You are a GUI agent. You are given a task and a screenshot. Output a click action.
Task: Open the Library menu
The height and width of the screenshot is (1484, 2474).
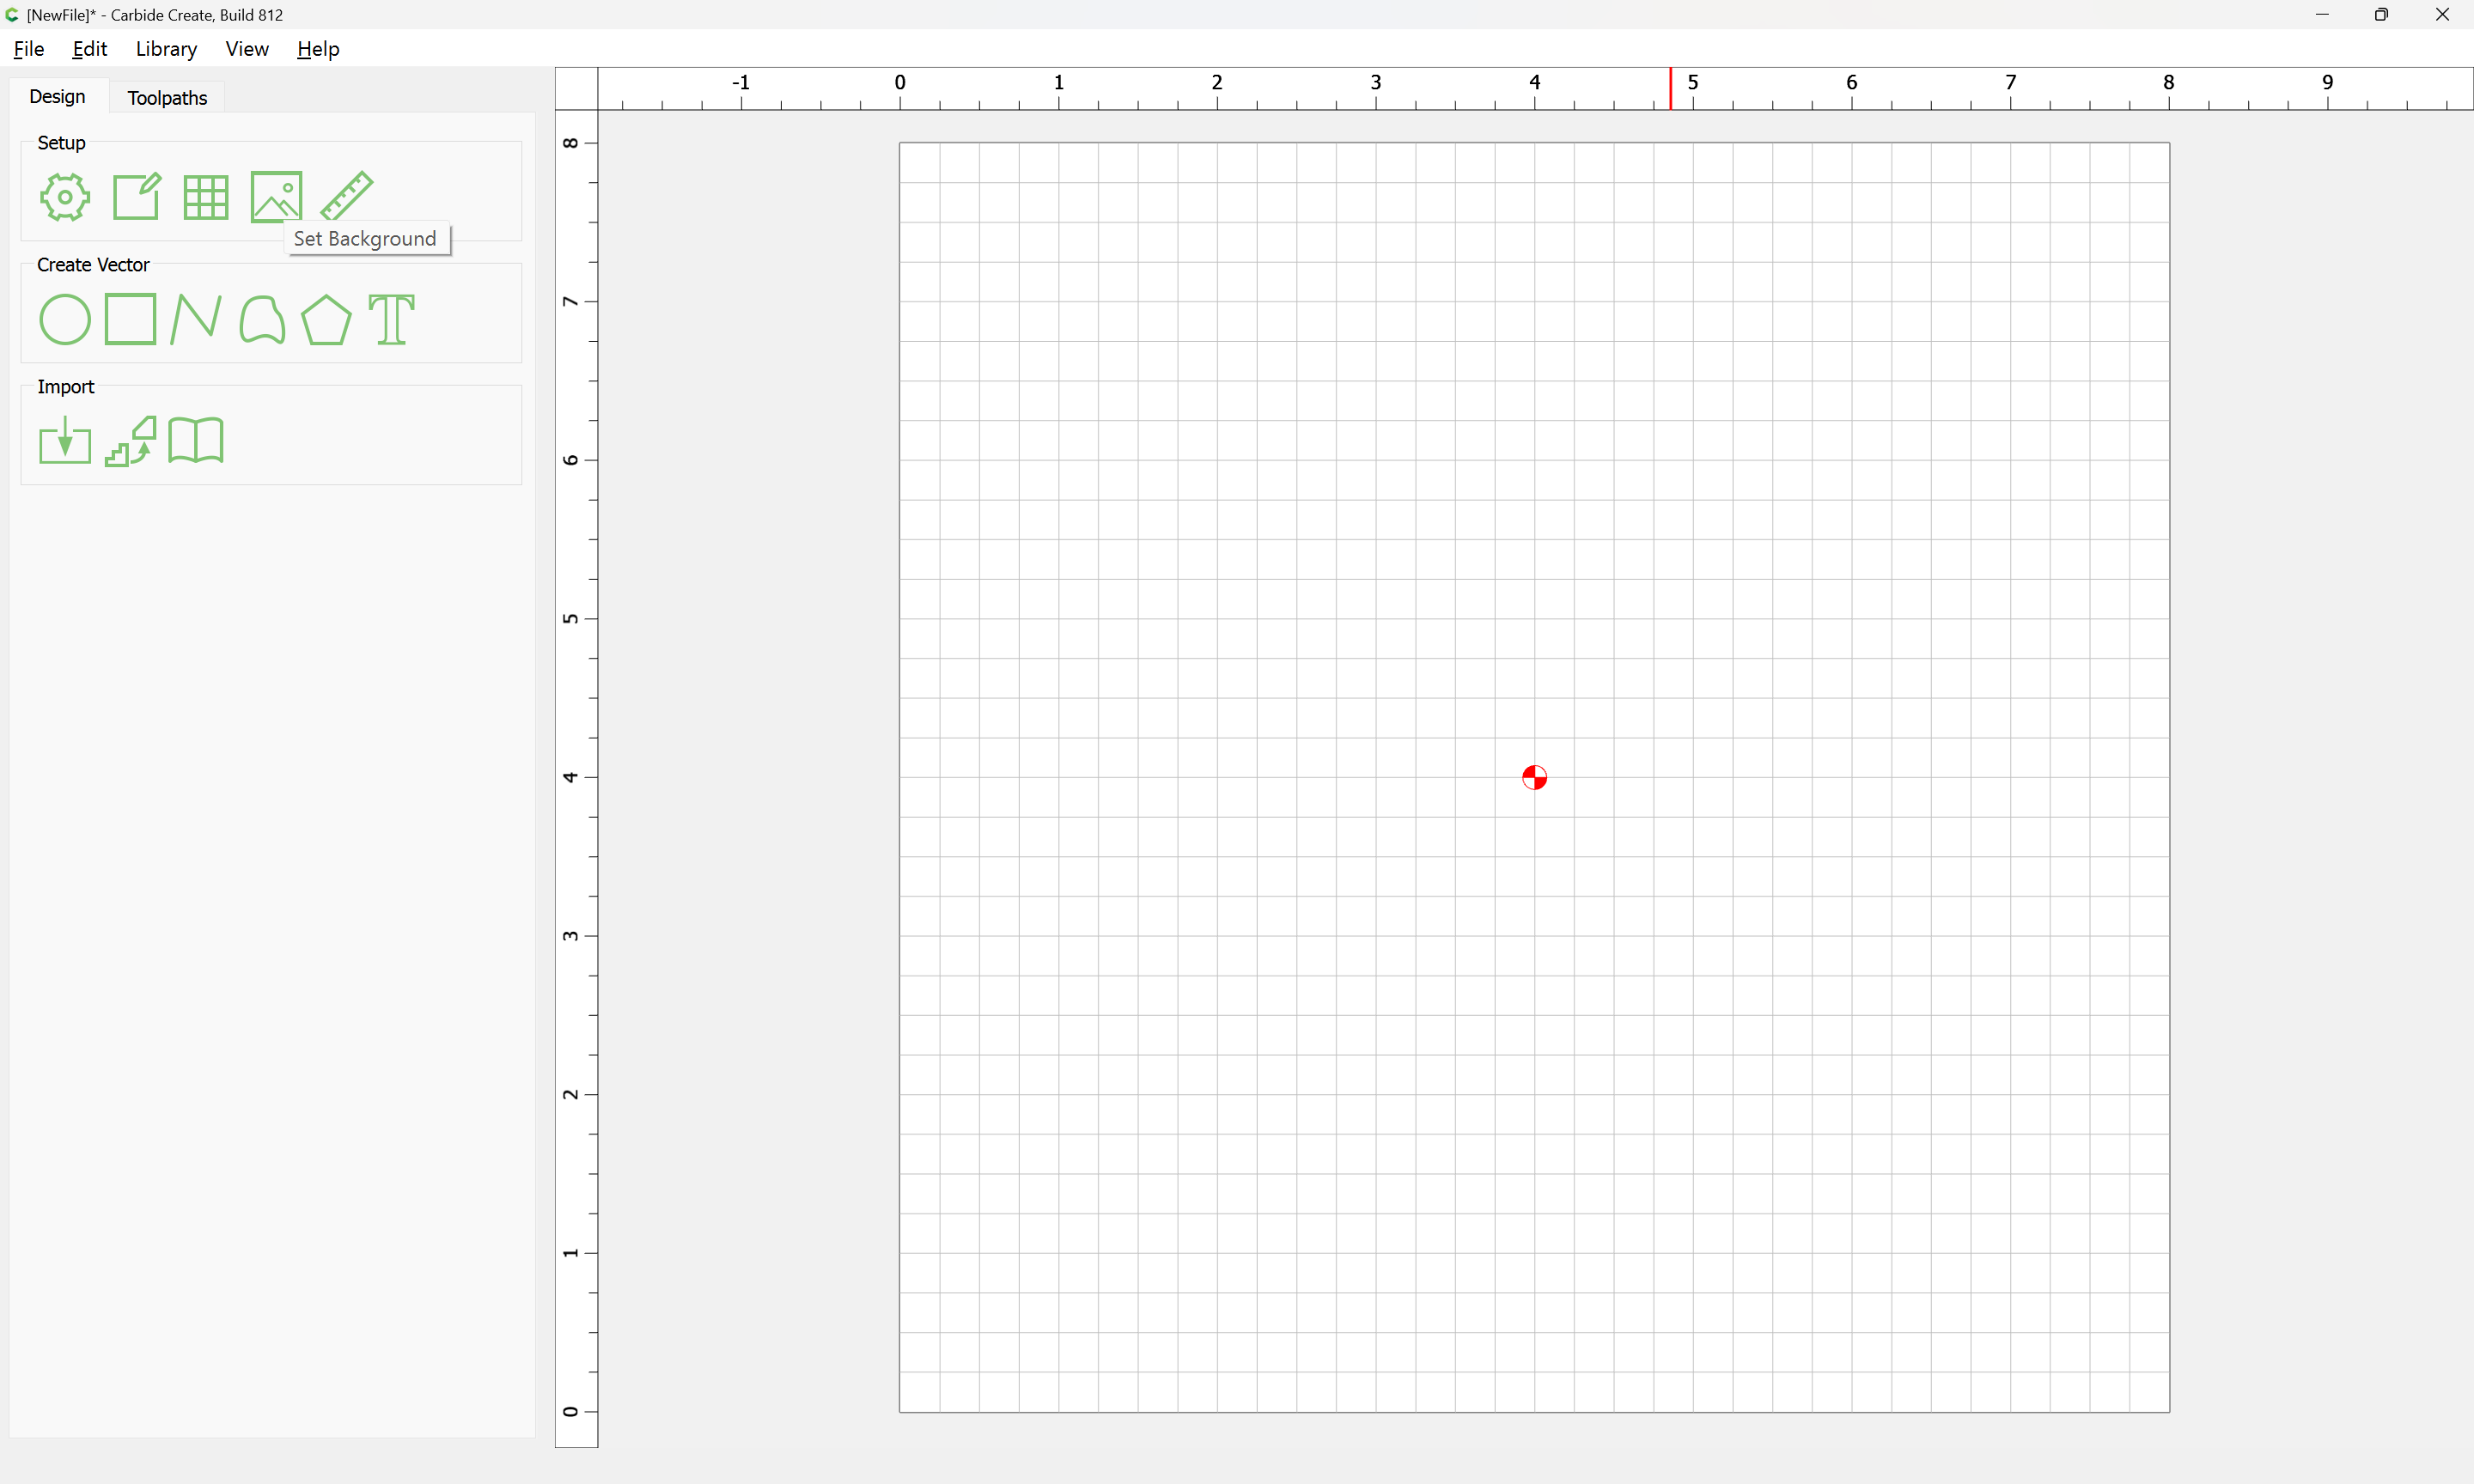coord(166,49)
